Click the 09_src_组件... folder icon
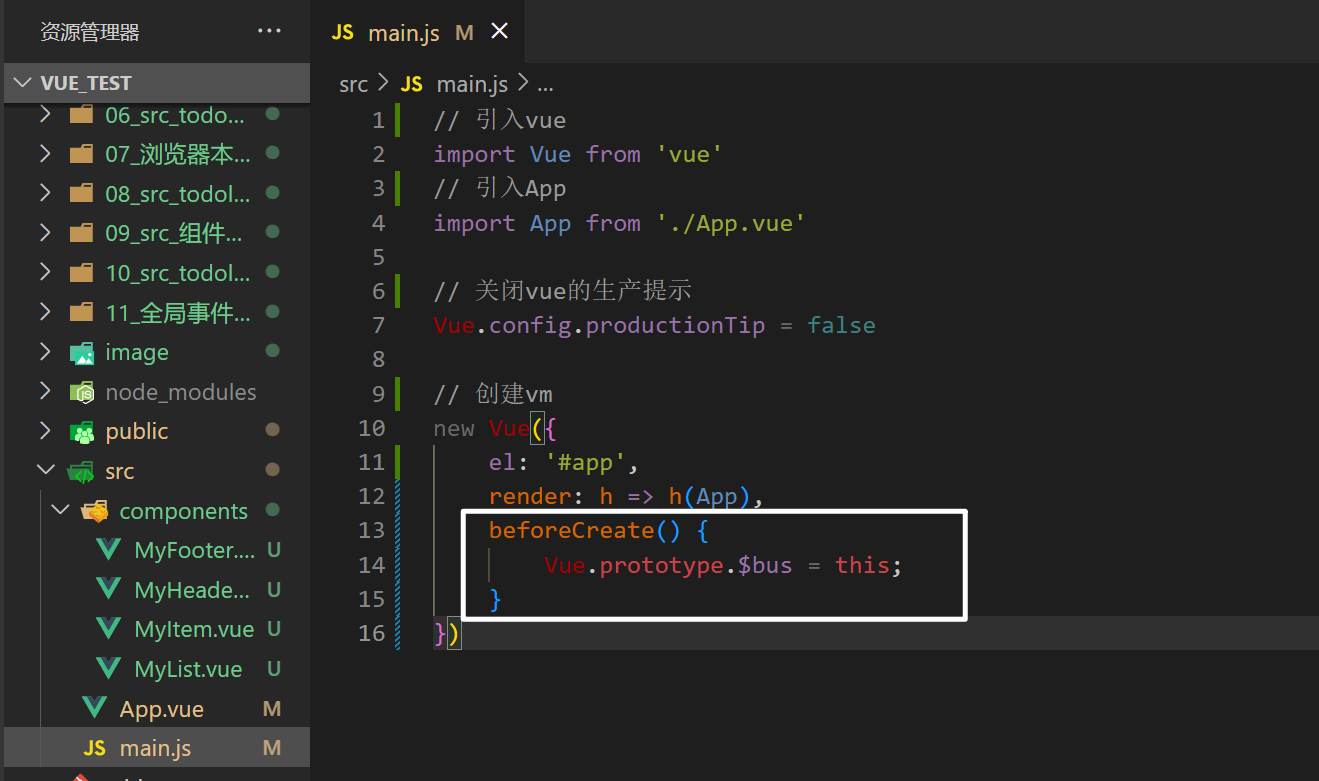Screen dimensions: 1319x781 click(x=82, y=233)
